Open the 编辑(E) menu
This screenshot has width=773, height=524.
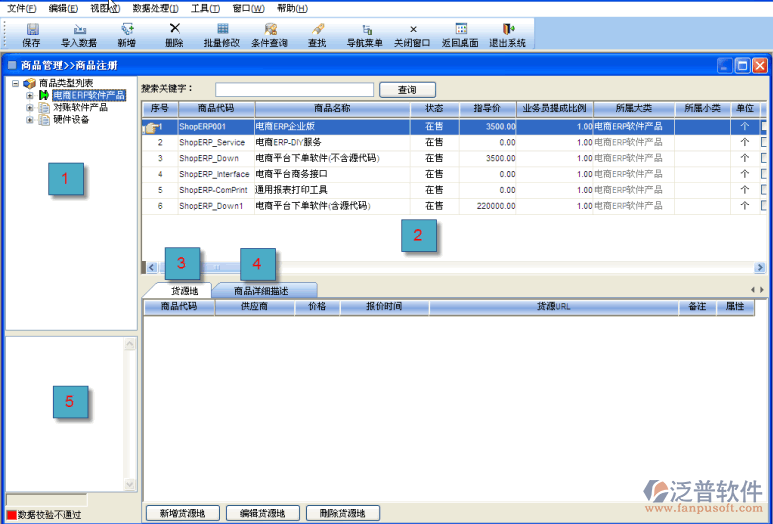63,8
